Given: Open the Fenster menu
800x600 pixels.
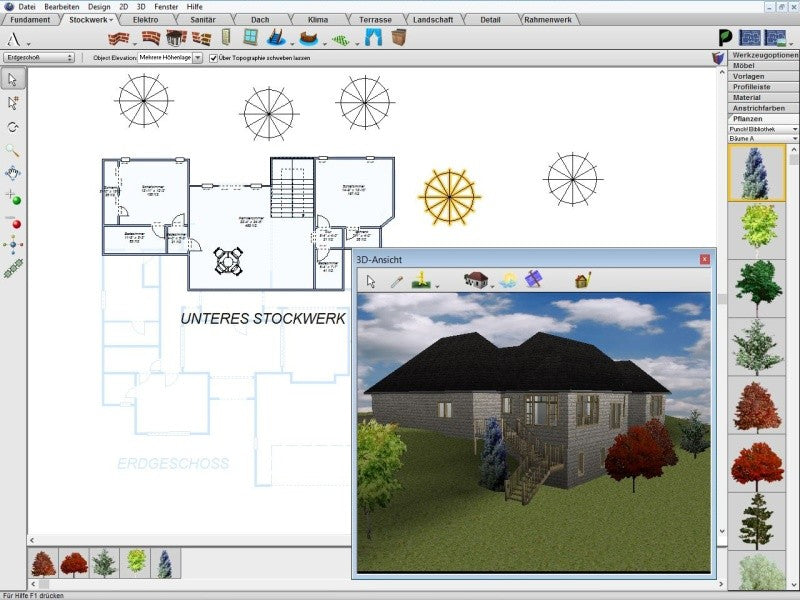Looking at the screenshot, I should pyautogui.click(x=166, y=7).
